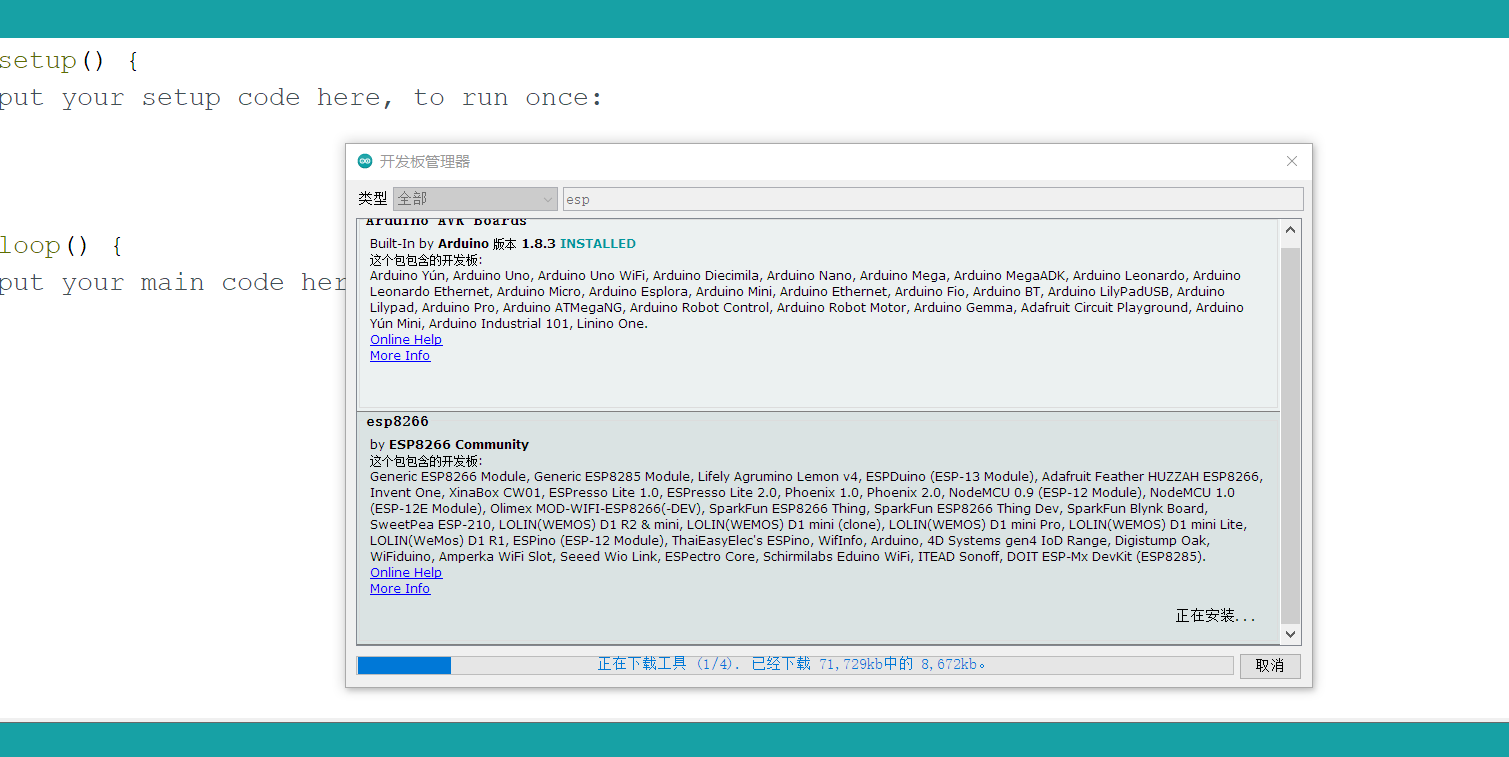Click the 正在安装 installing status text
Image resolution: width=1509 pixels, height=757 pixels.
(1215, 616)
